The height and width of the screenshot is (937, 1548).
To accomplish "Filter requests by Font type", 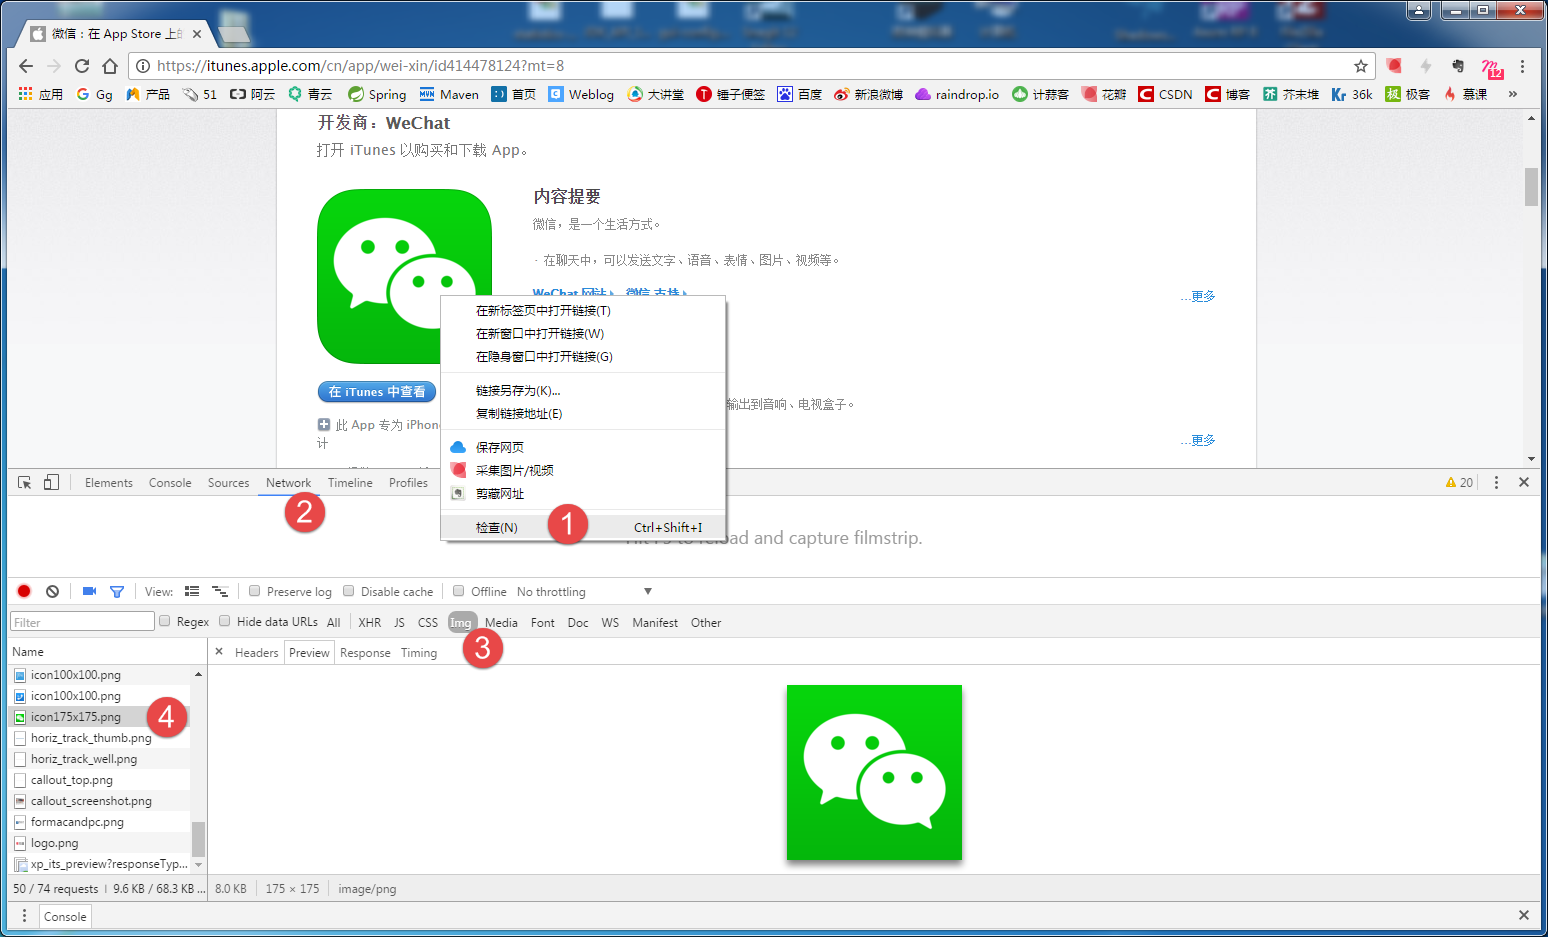I will click(x=543, y=622).
